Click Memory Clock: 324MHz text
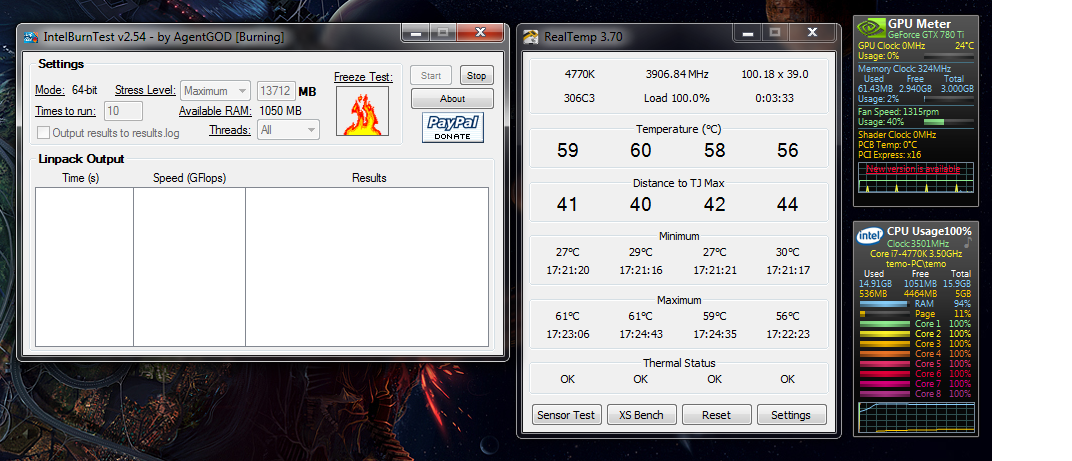This screenshot has width=1072, height=461. coord(904,69)
